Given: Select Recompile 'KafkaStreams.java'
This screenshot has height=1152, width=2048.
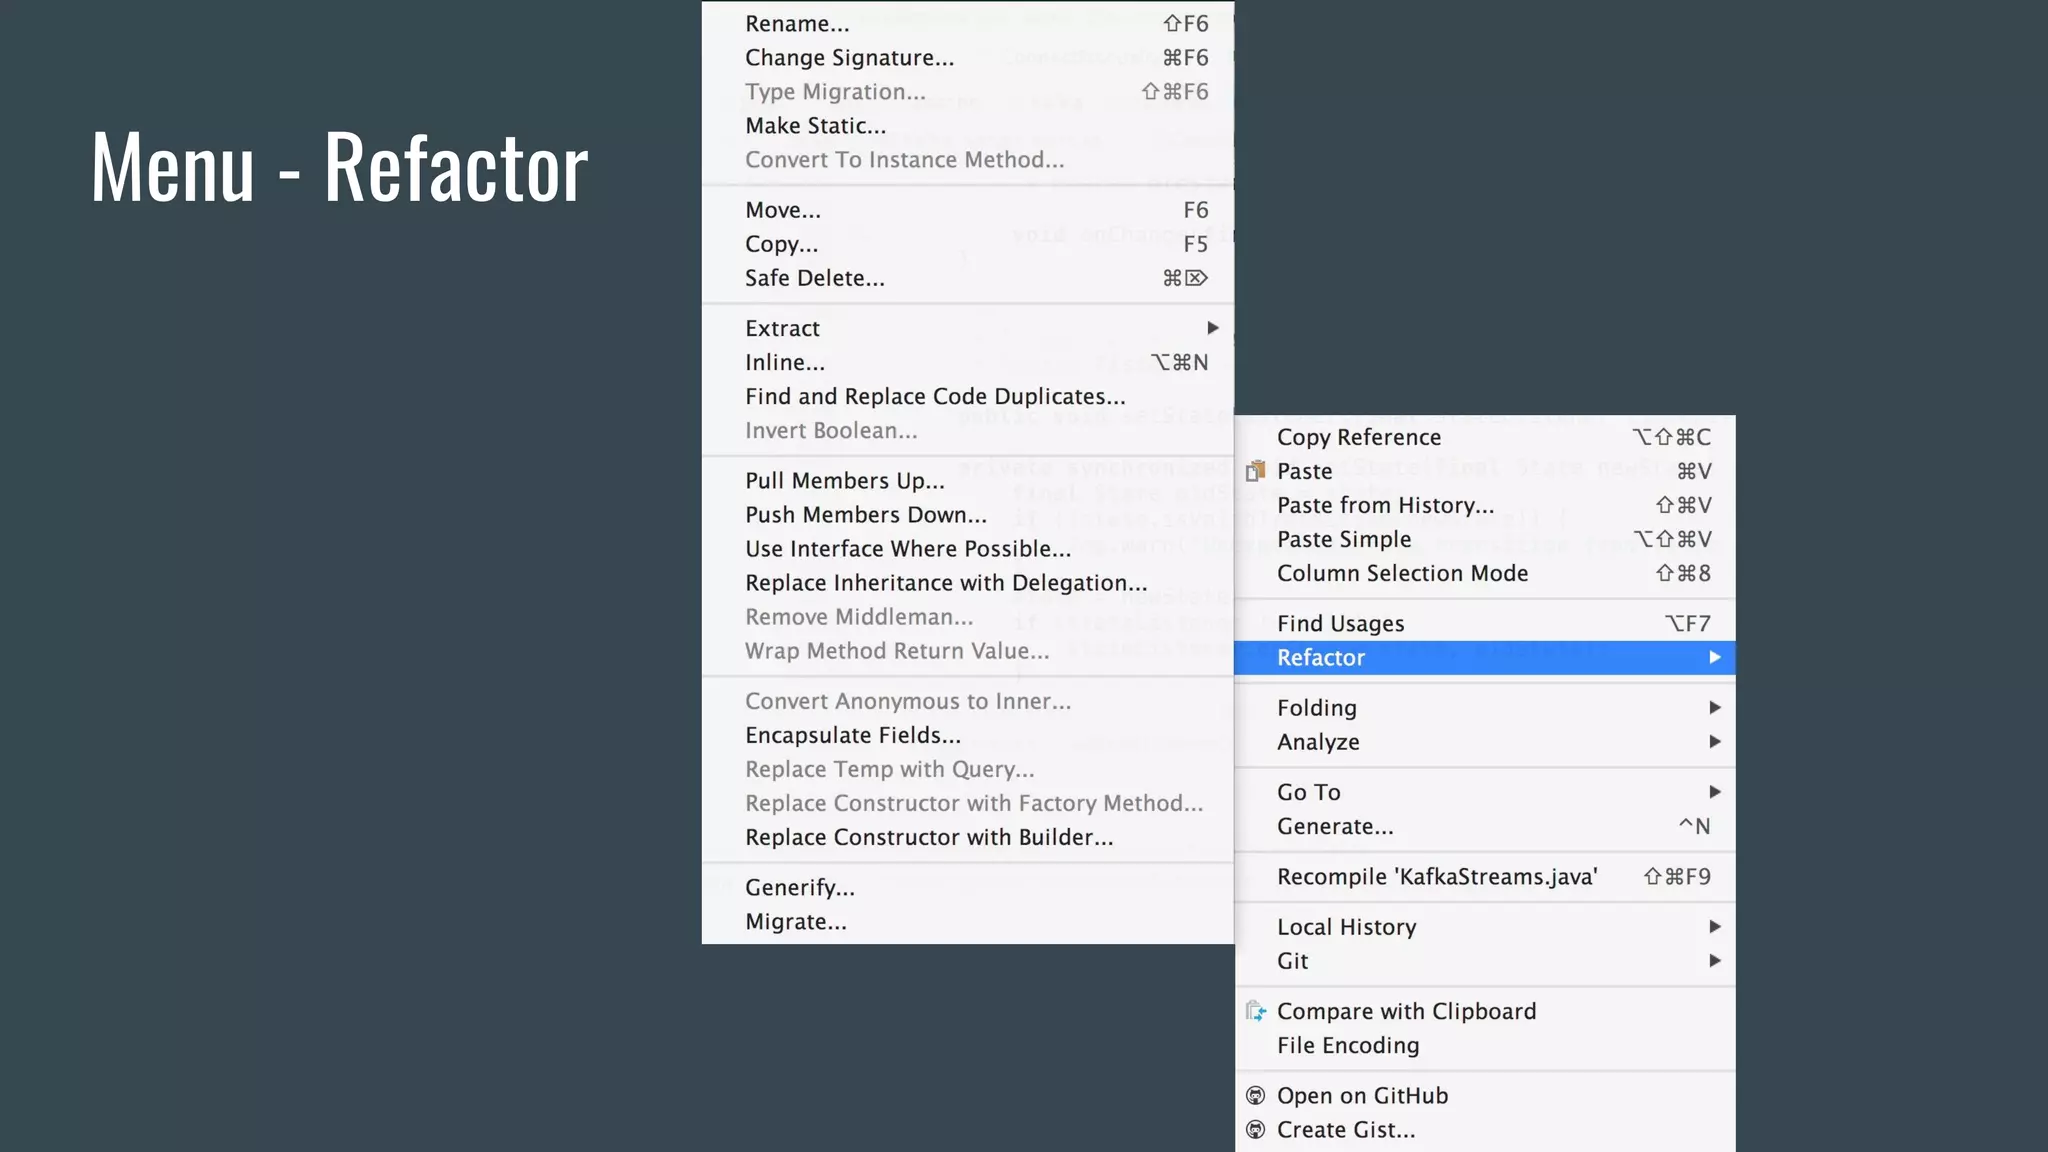Looking at the screenshot, I should click(1485, 877).
